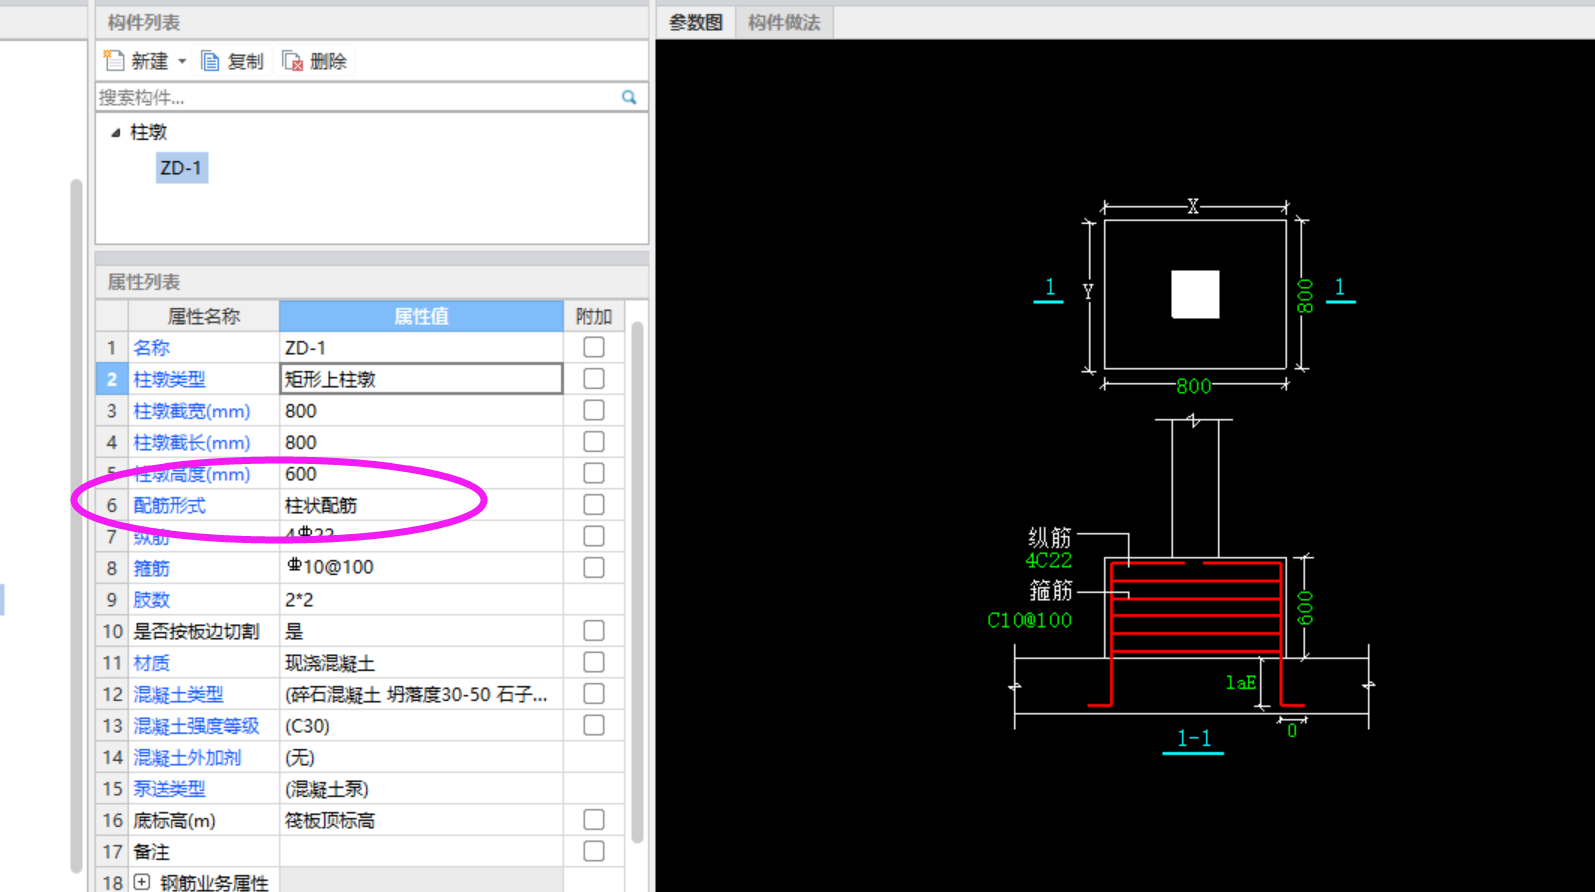Screen dimensions: 1595x892
Task: Click the 混凝土强度等级 value (C30)
Action: coord(421,726)
